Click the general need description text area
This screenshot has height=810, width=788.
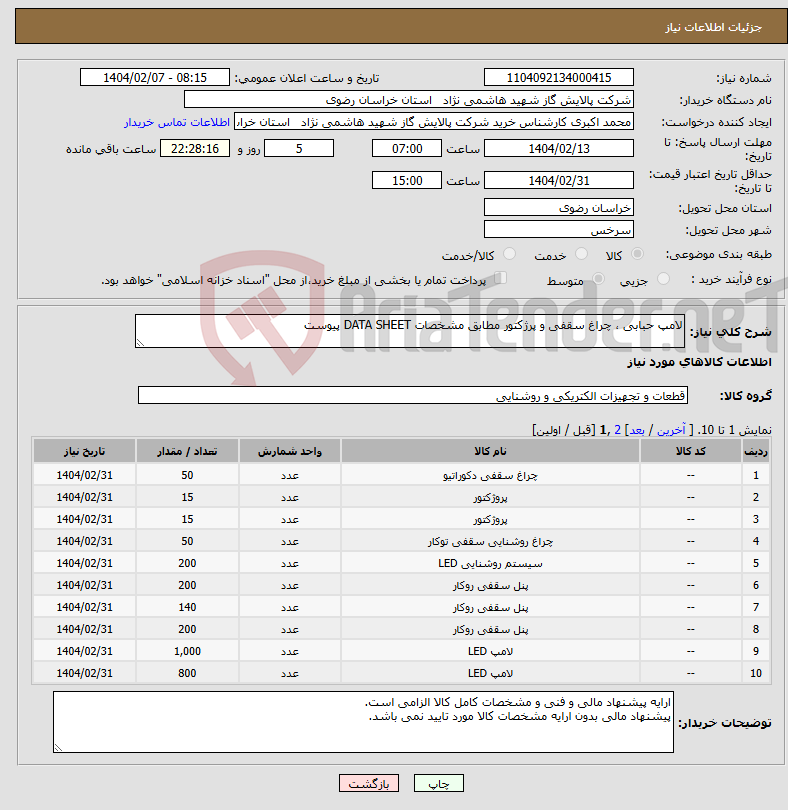click(x=410, y=331)
